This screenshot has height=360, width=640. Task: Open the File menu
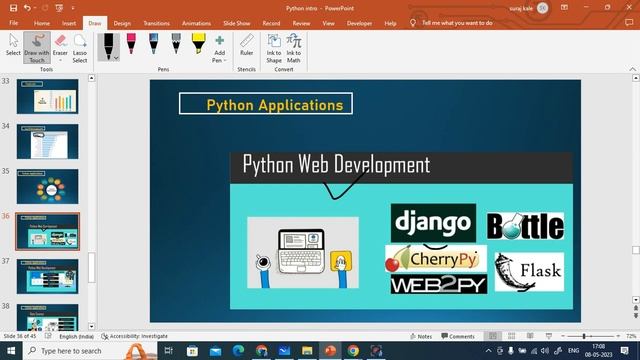tap(13, 23)
